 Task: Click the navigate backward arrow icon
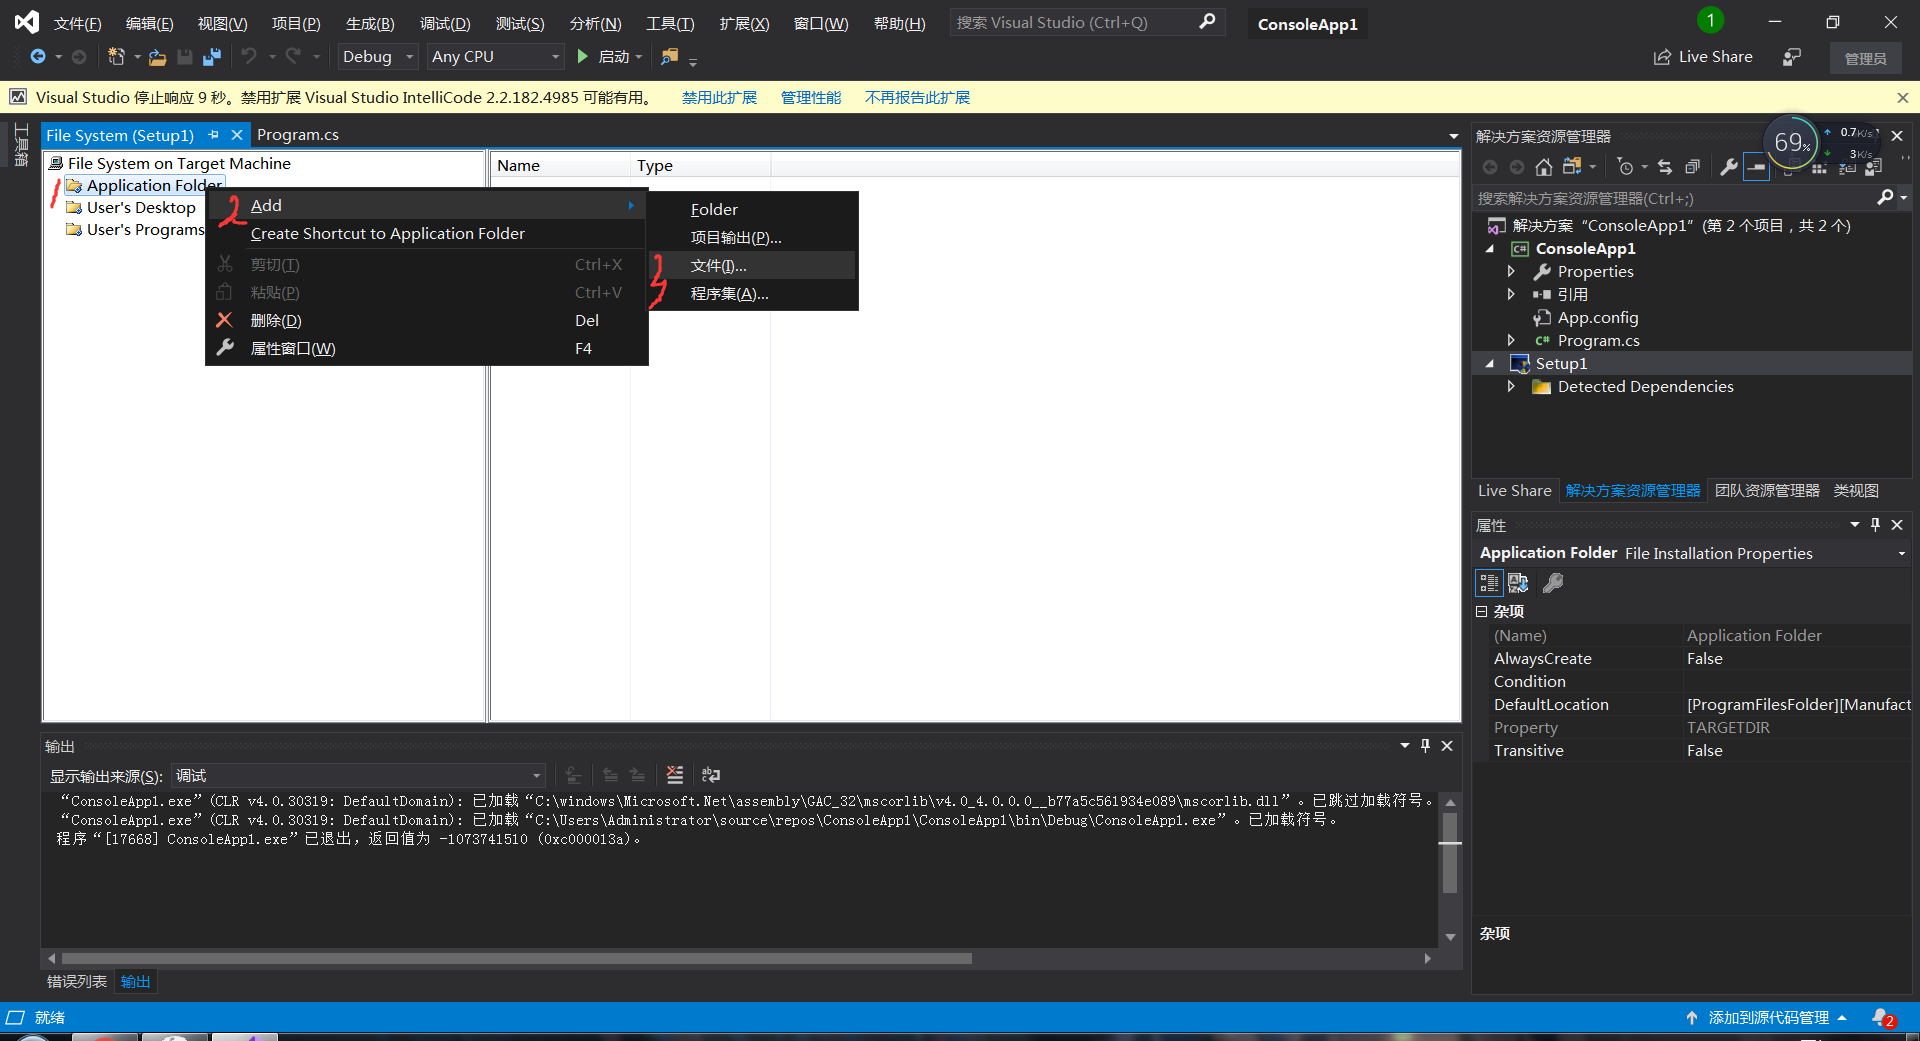tap(38, 57)
